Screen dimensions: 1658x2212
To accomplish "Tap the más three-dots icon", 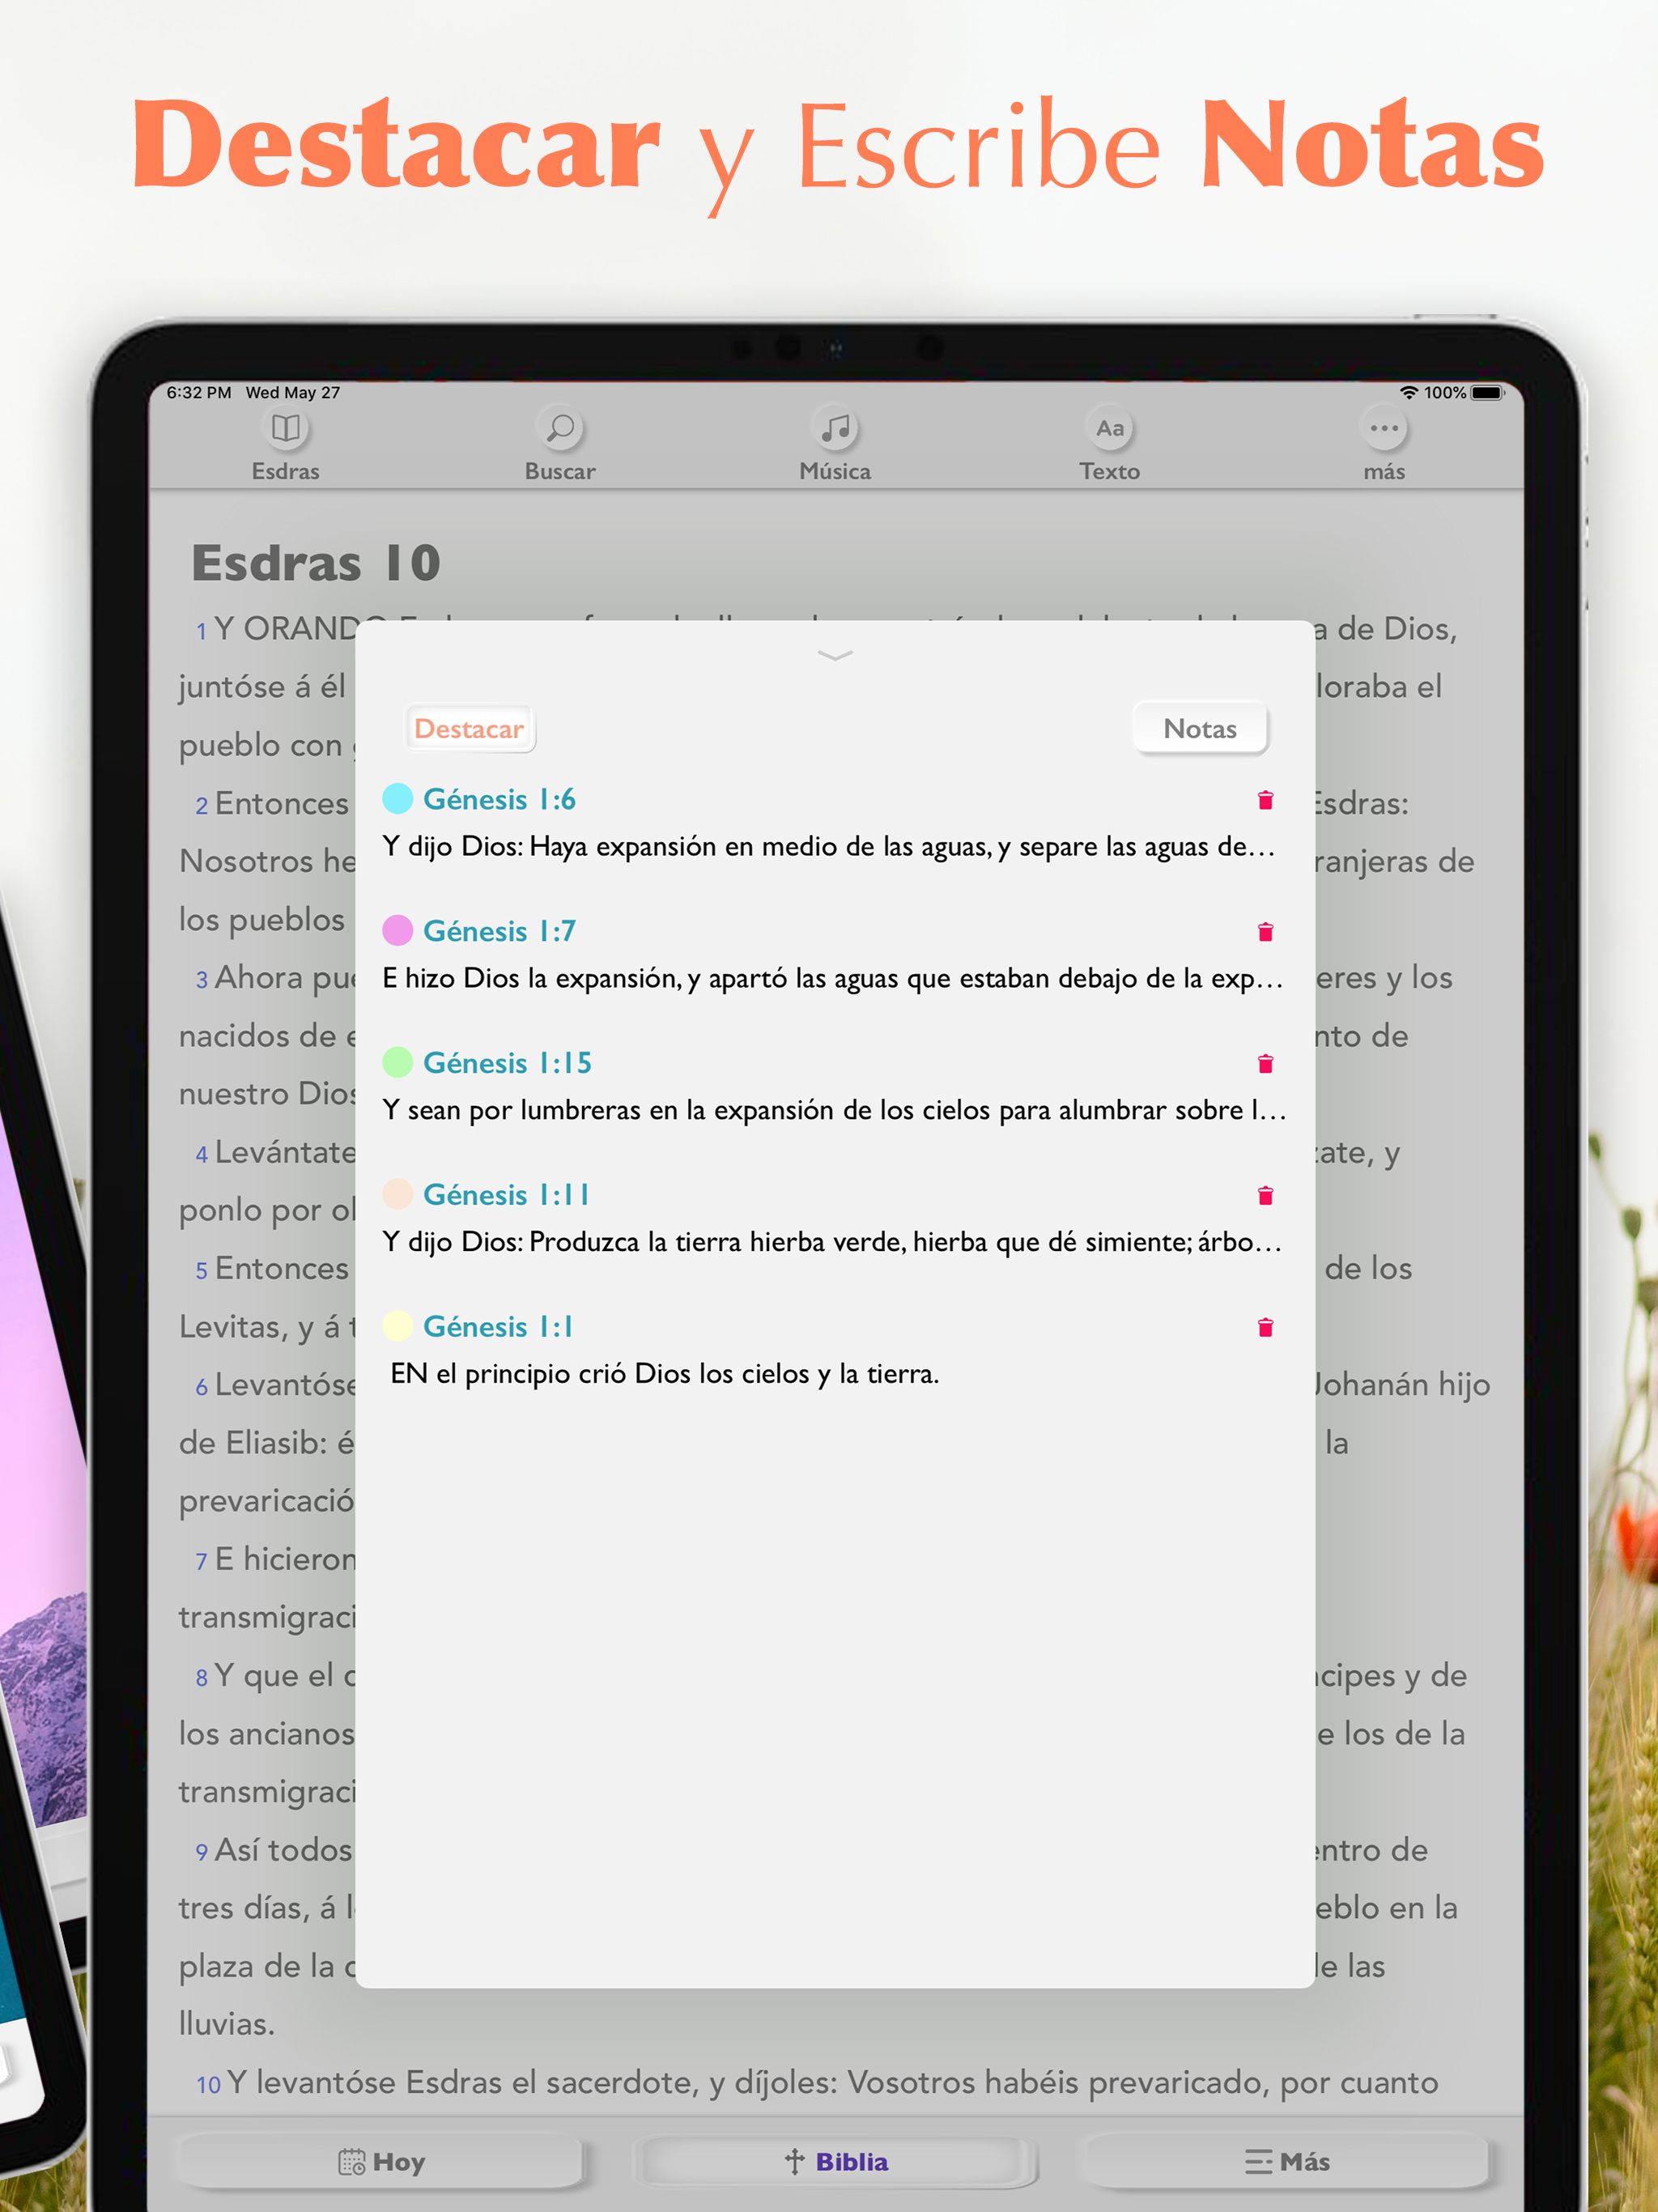I will 1384,429.
